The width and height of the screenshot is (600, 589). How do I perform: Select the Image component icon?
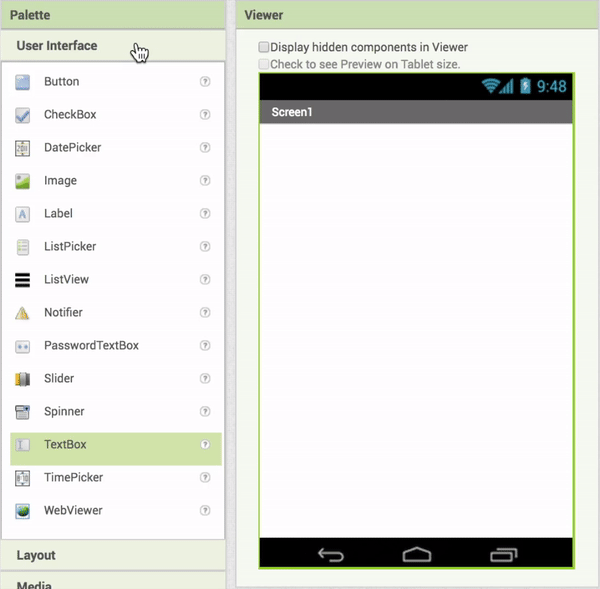tap(23, 181)
